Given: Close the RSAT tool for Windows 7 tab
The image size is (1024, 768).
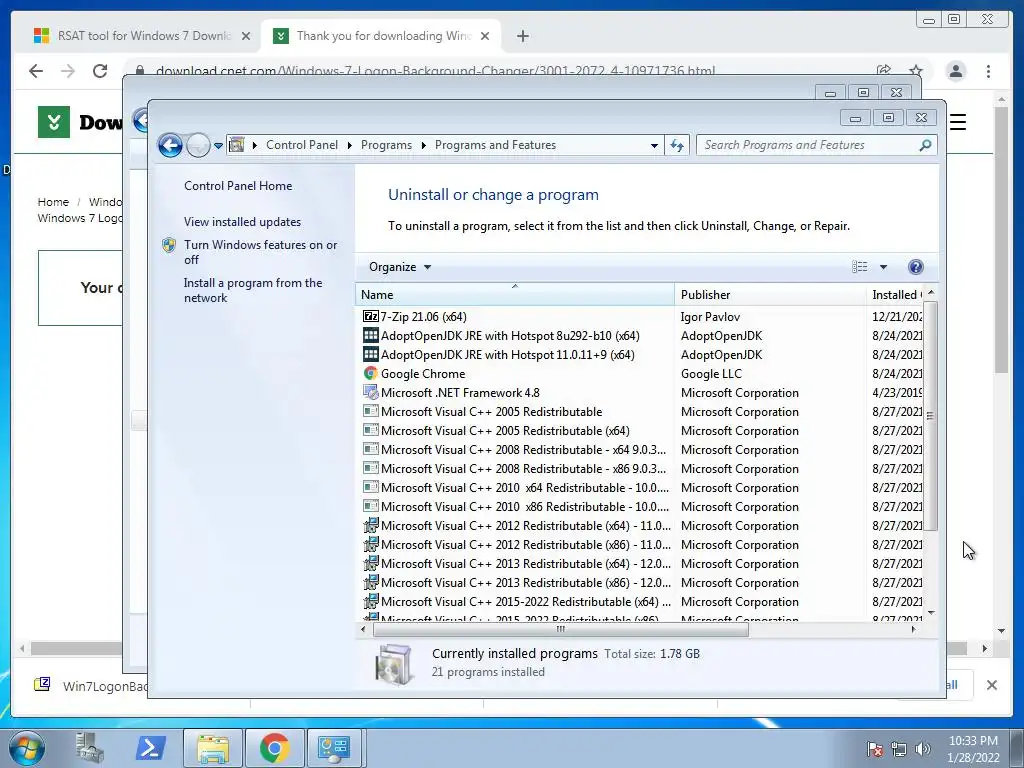Looking at the screenshot, I should click(x=246, y=36).
